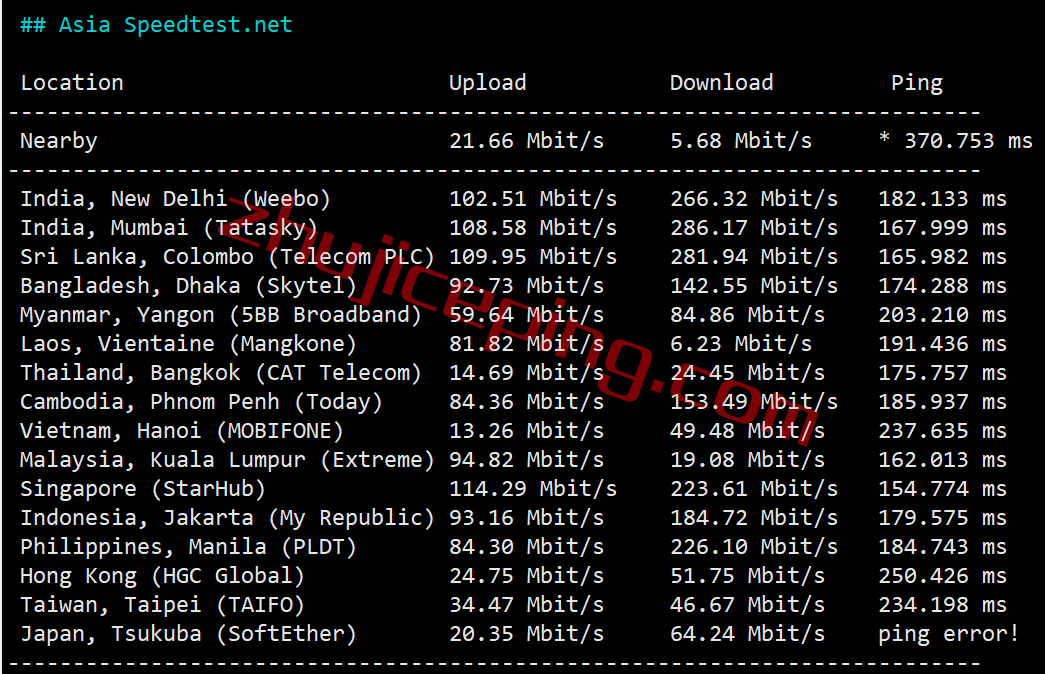This screenshot has width=1045, height=674.
Task: Click Vientaine download 6.23 Mbit/s
Action: click(741, 344)
